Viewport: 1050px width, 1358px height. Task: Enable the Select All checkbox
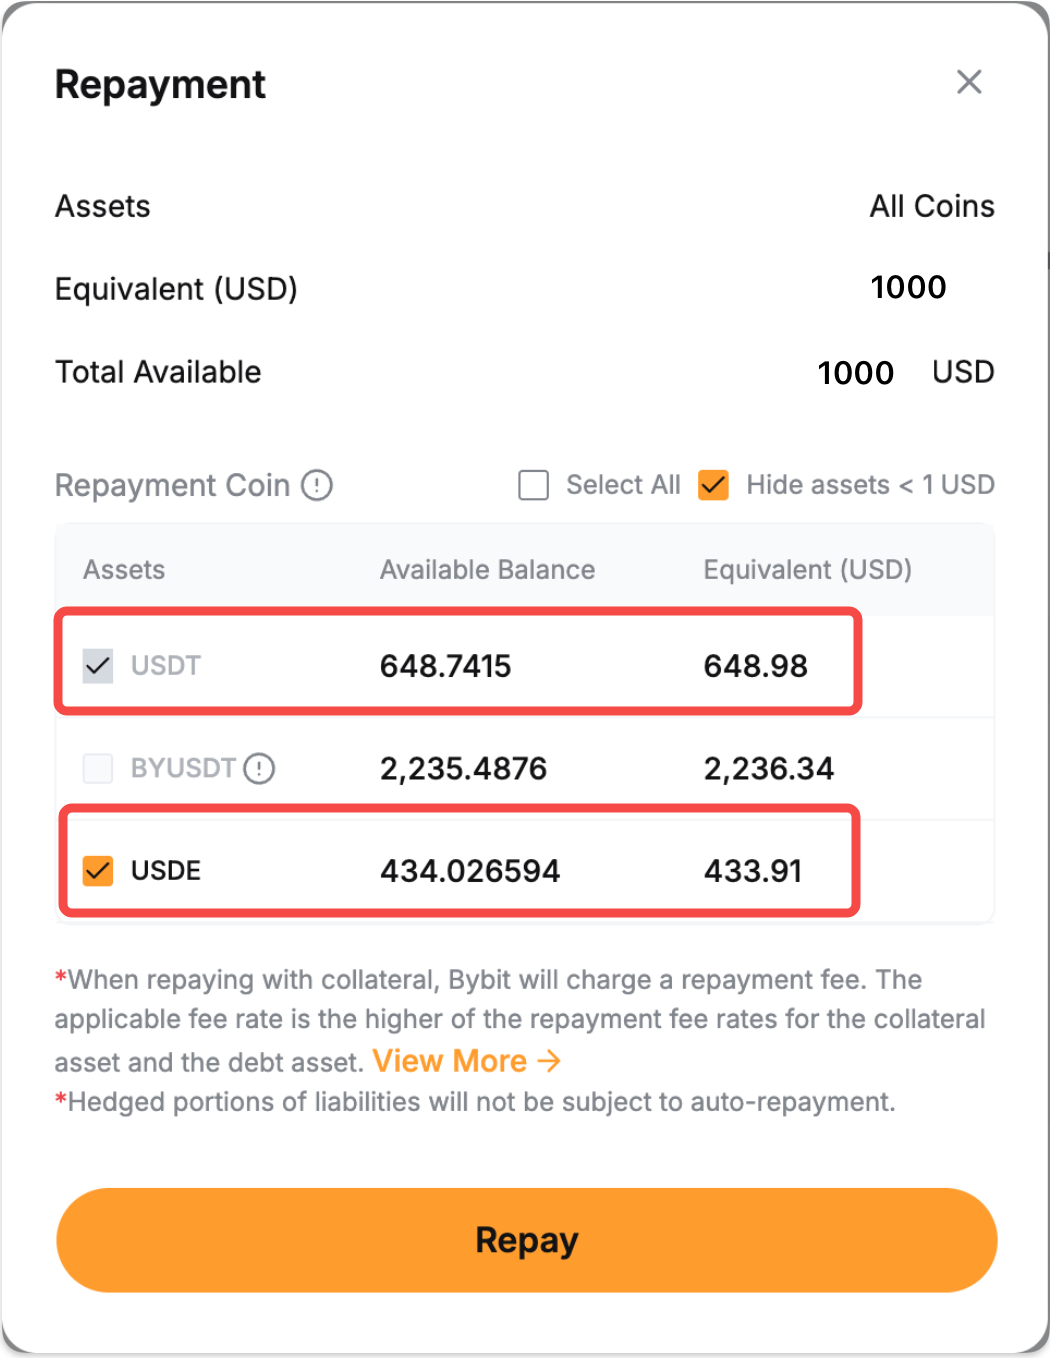pyautogui.click(x=534, y=485)
